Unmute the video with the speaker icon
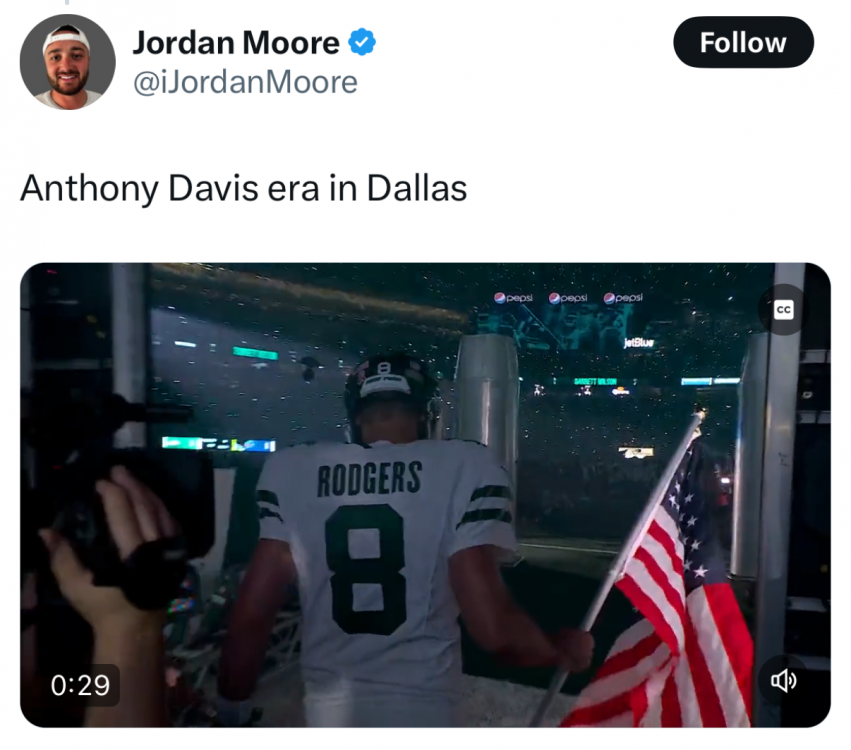The width and height of the screenshot is (851, 750). [x=784, y=681]
